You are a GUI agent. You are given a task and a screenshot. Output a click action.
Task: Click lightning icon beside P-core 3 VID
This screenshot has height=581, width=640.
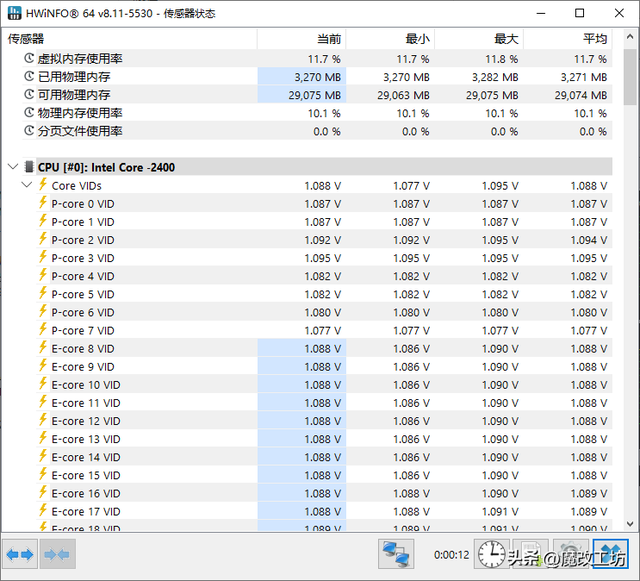(43, 257)
